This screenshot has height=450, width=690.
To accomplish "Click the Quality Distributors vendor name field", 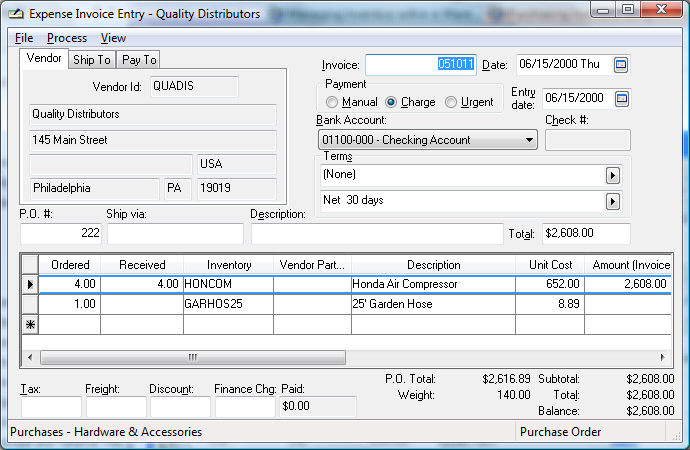I will (x=153, y=114).
